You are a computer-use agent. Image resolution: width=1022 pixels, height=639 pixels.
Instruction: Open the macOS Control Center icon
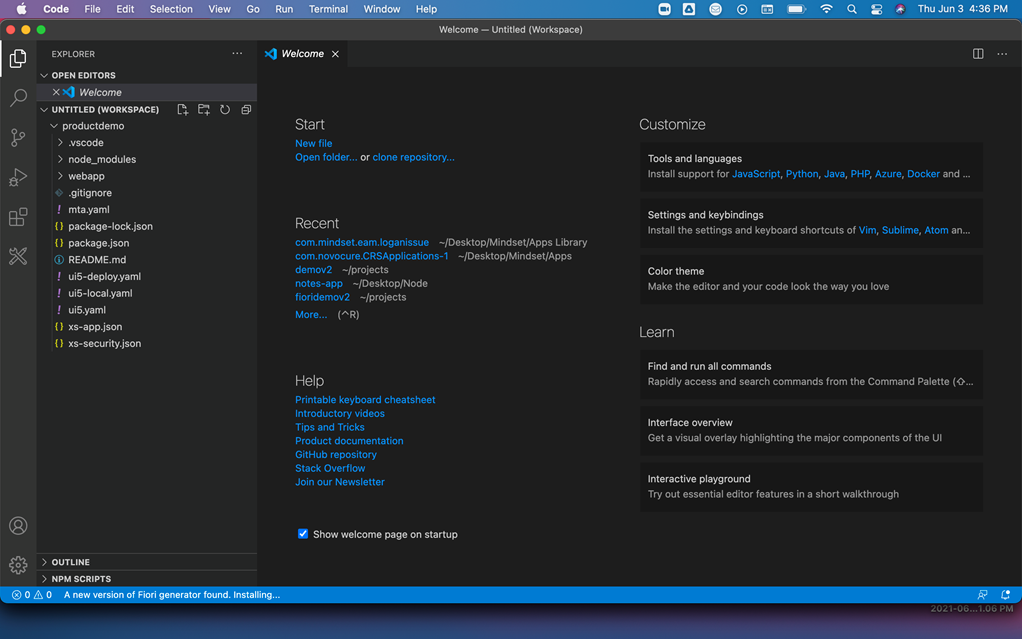[x=877, y=9]
